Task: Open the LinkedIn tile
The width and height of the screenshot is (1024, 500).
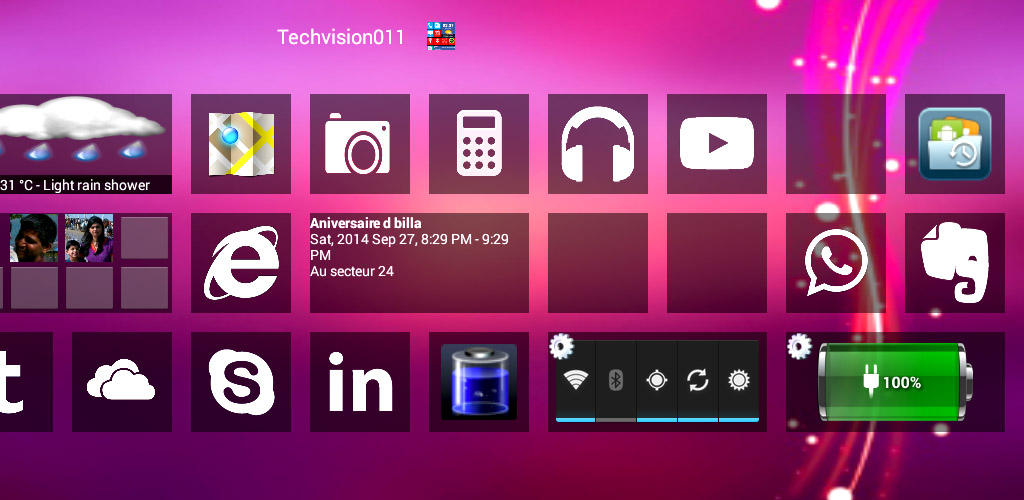Action: (x=360, y=382)
